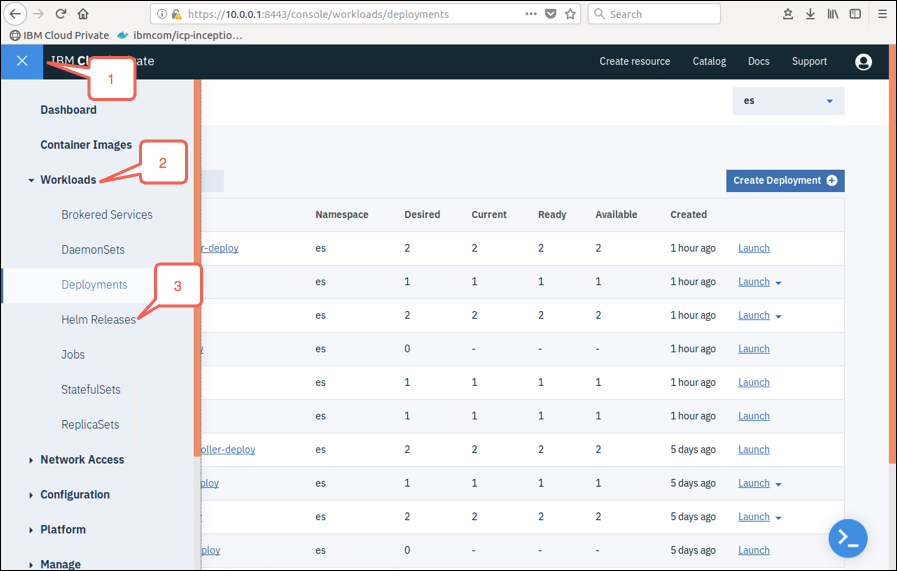Select Helm Releases under Workloads
The image size is (897, 571).
(x=98, y=320)
